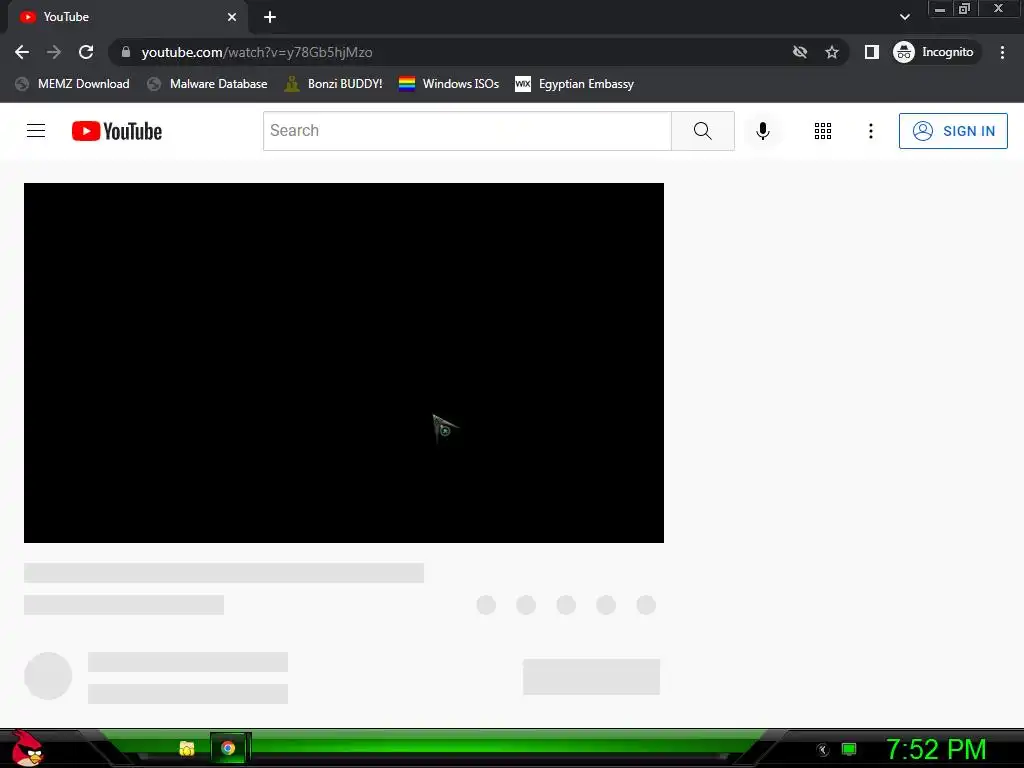Open the Bonzi BUDDY! bookmark
This screenshot has height=768, width=1024.
click(x=334, y=84)
